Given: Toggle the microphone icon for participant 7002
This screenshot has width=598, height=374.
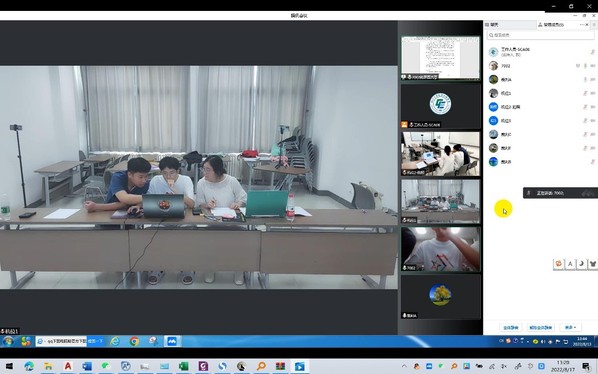Looking at the screenshot, I should [585, 66].
